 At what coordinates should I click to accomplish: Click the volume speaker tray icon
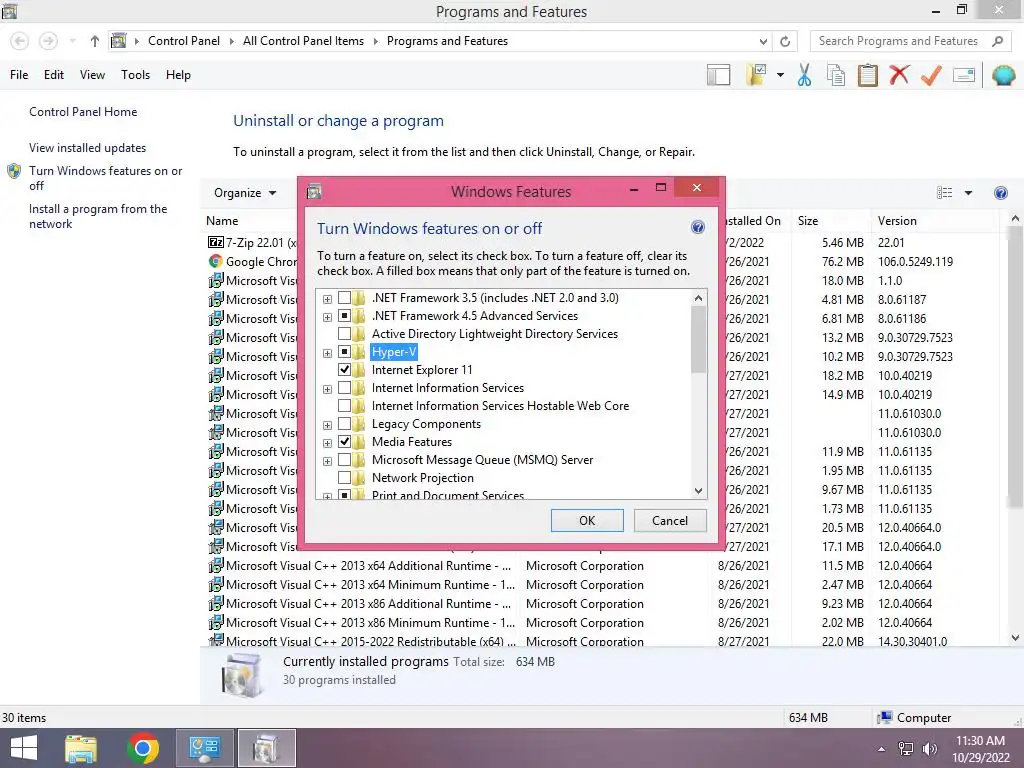pos(929,749)
